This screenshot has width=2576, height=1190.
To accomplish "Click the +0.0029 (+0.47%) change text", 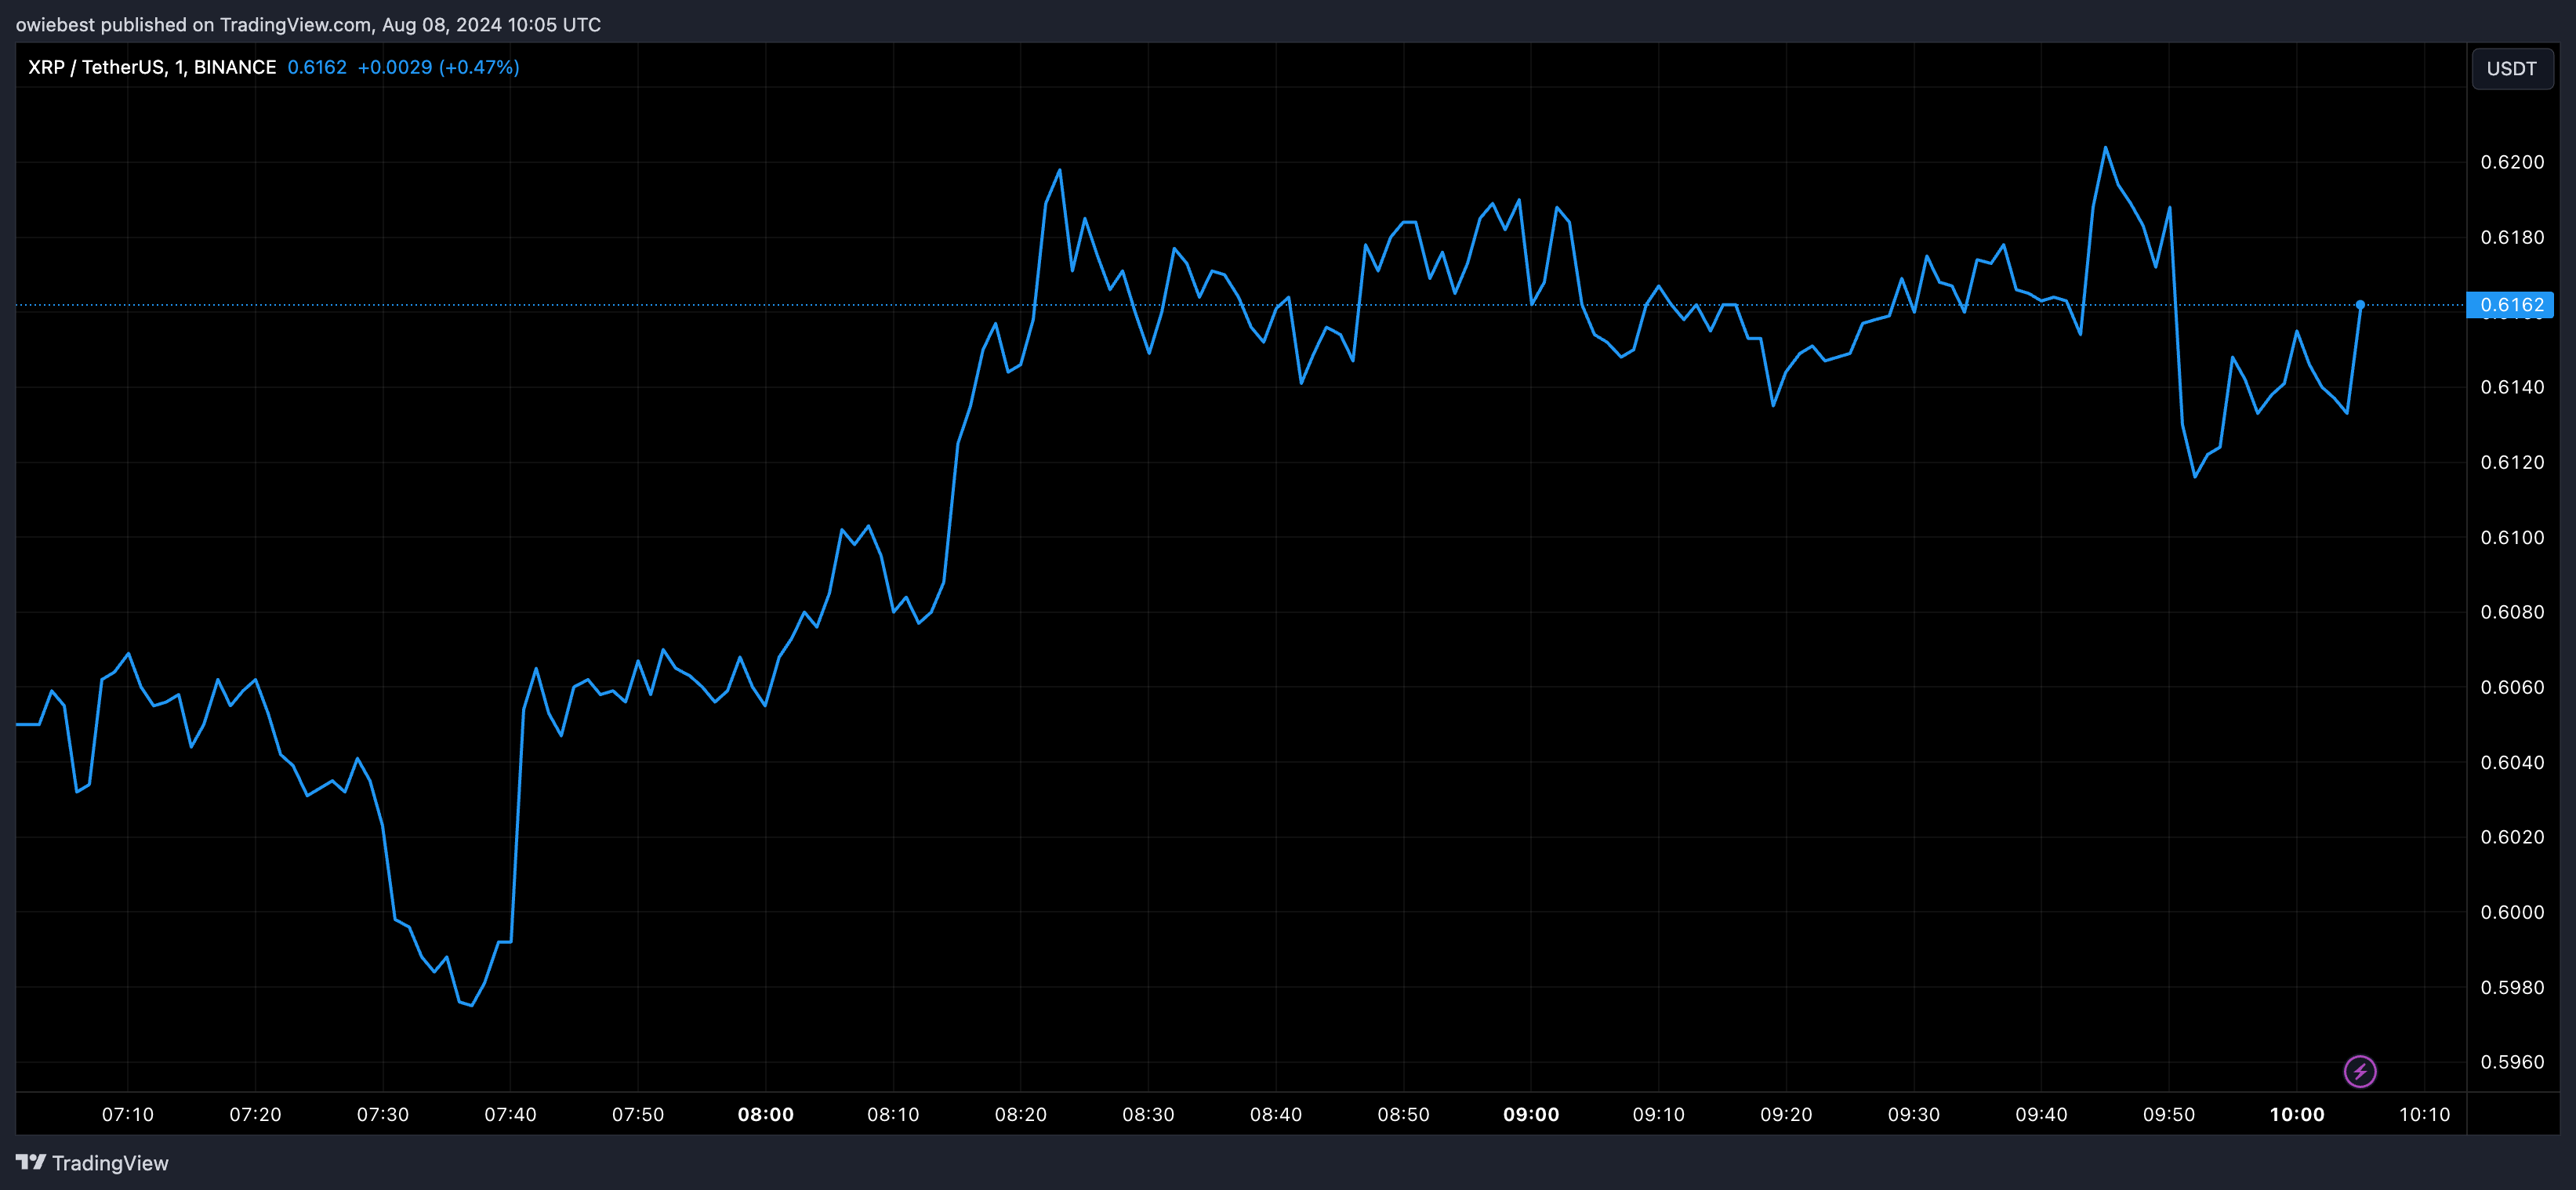I will point(438,67).
